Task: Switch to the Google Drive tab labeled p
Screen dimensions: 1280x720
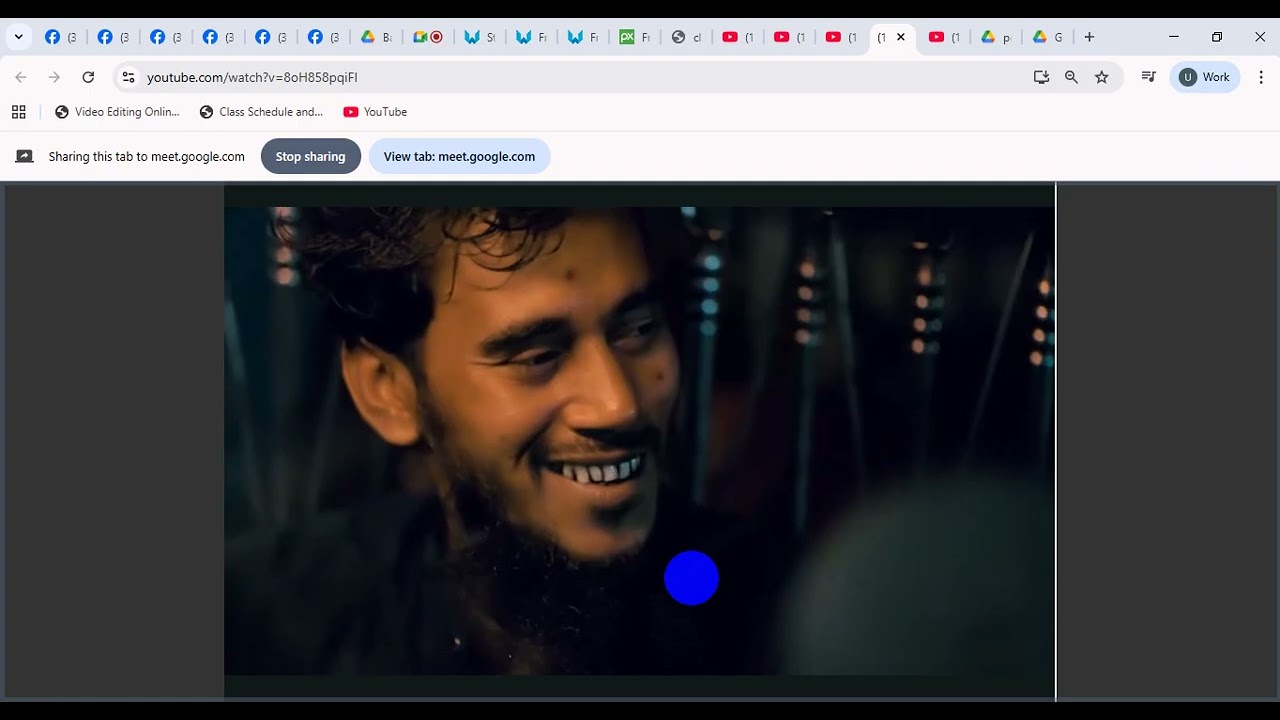Action: click(995, 37)
